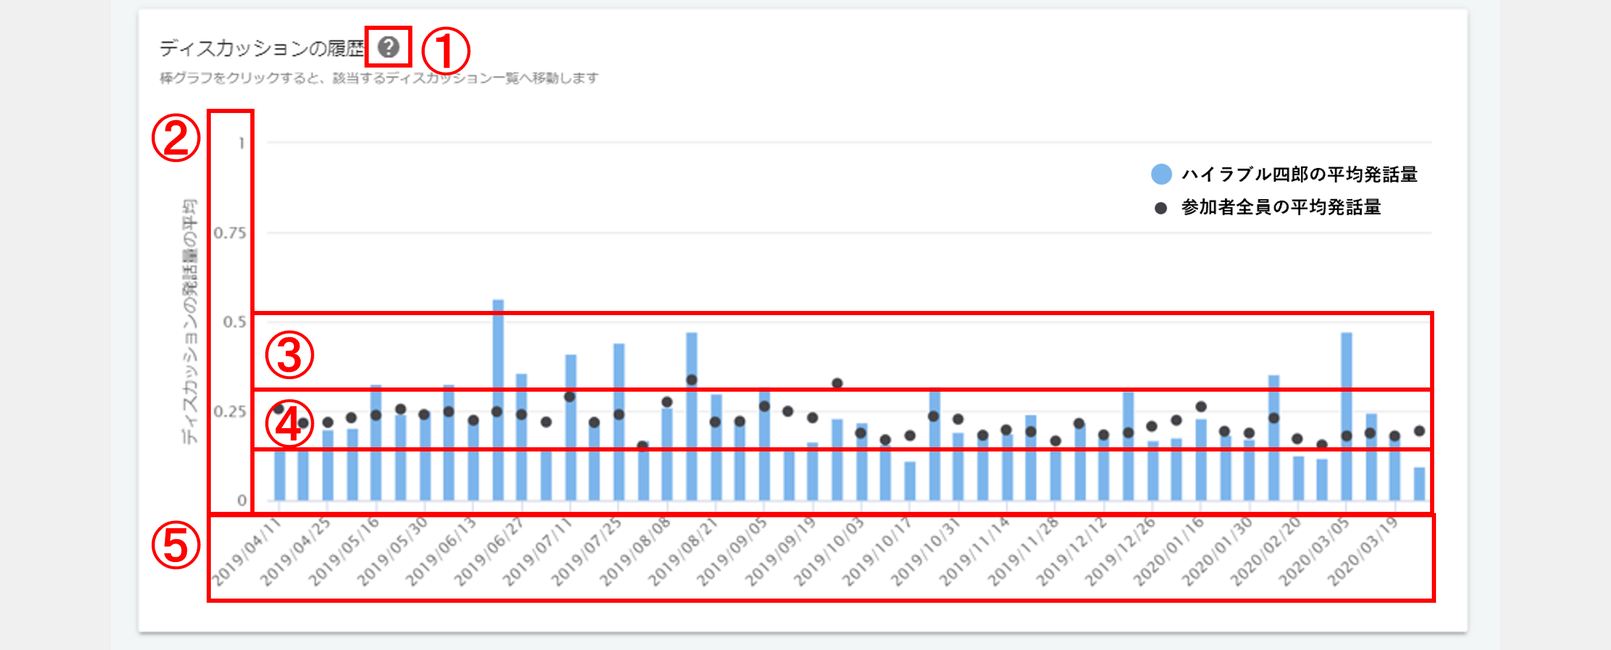Open the short bar at 2019/10/17
Viewport: 1611px width, 650px height.
click(x=910, y=481)
